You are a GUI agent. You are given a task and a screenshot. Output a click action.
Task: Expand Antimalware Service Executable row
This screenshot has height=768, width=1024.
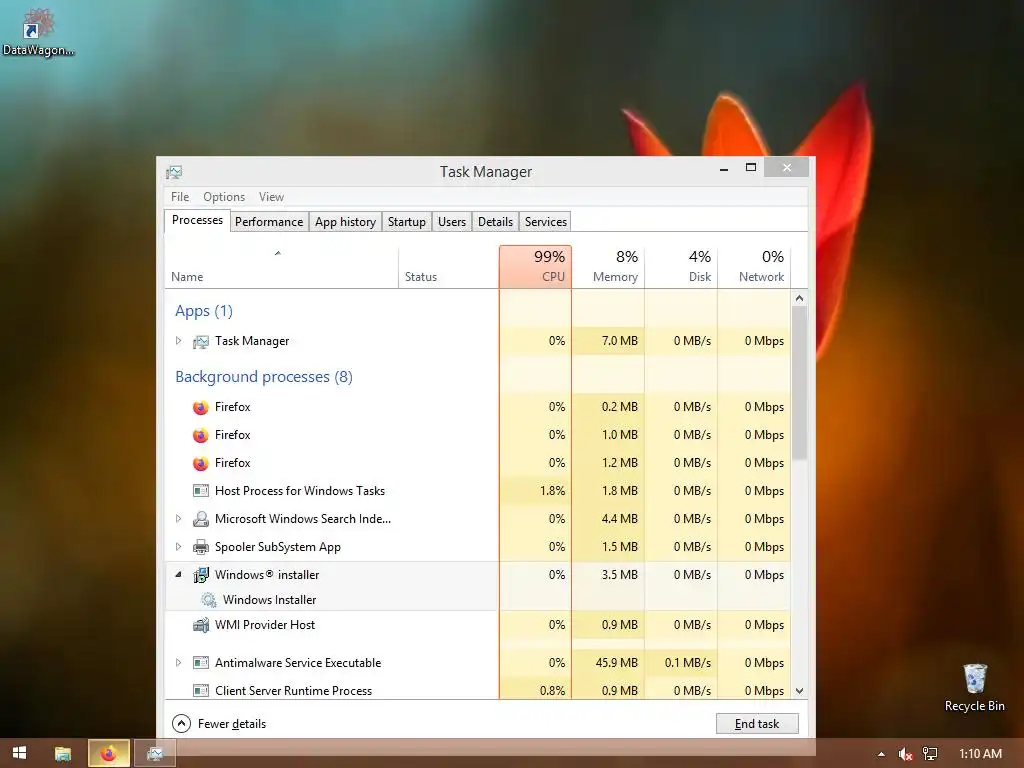[x=178, y=663]
